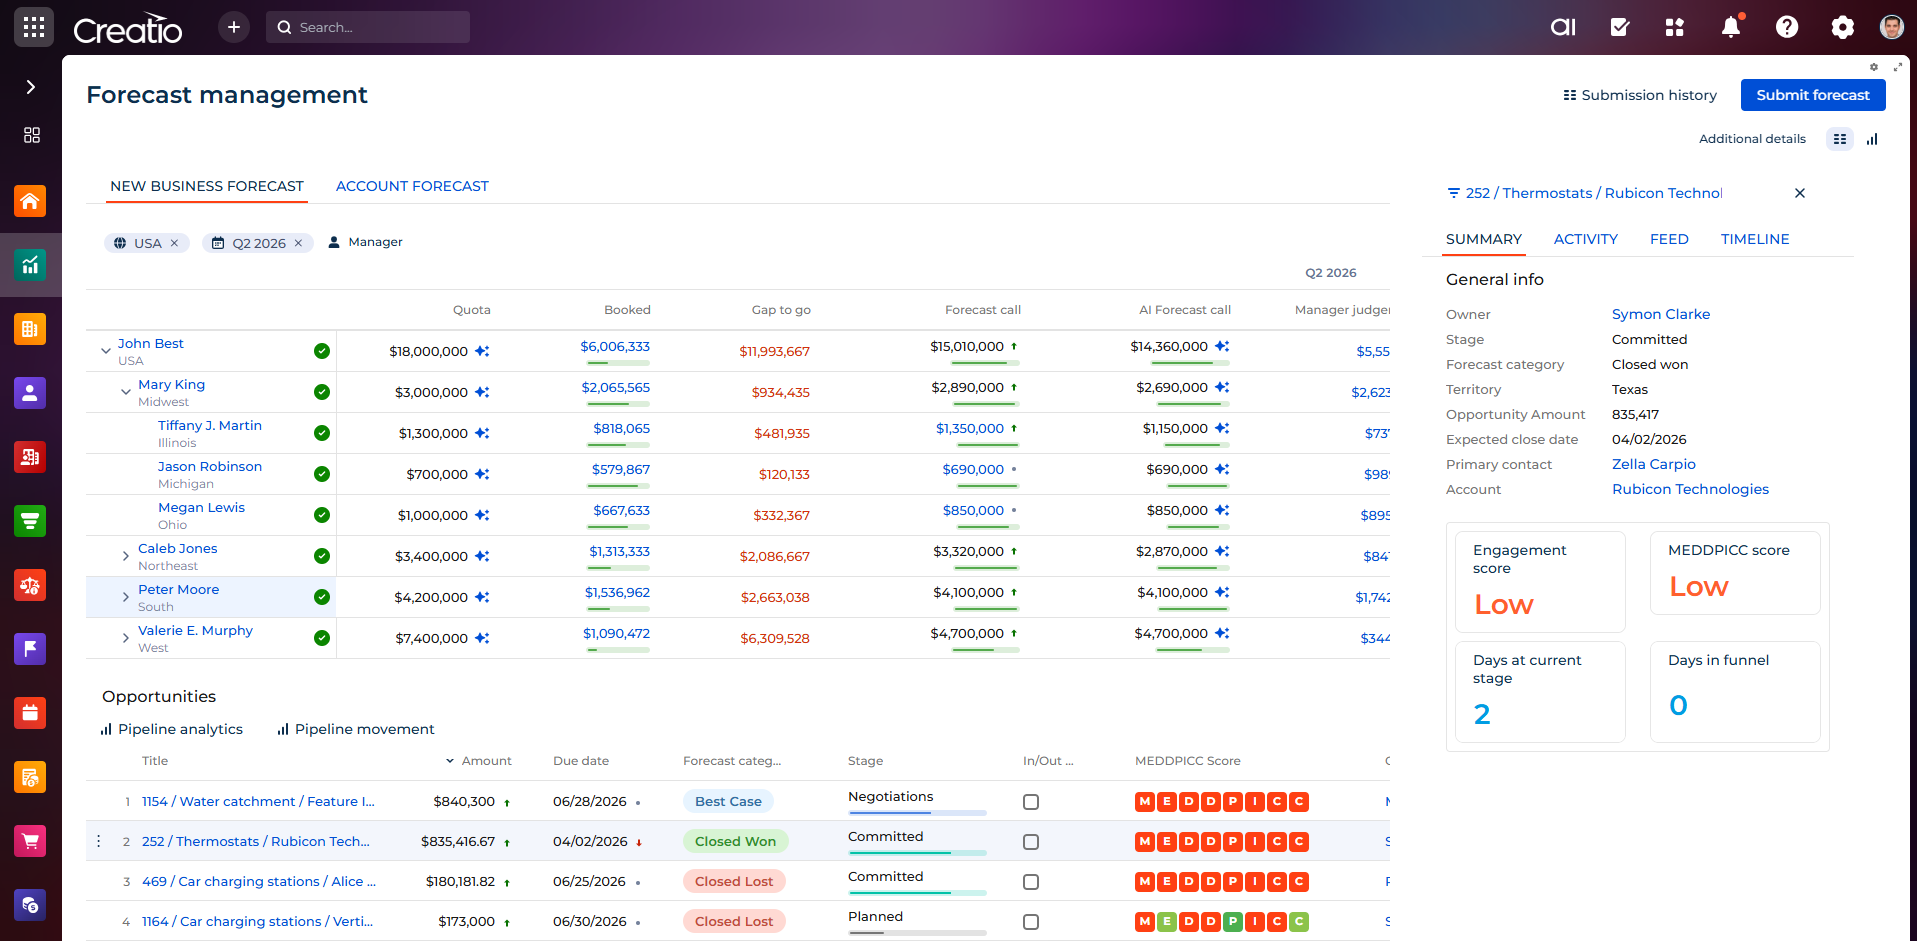The height and width of the screenshot is (941, 1917).
Task: Click the home icon in the sidebar
Action: pyautogui.click(x=30, y=201)
